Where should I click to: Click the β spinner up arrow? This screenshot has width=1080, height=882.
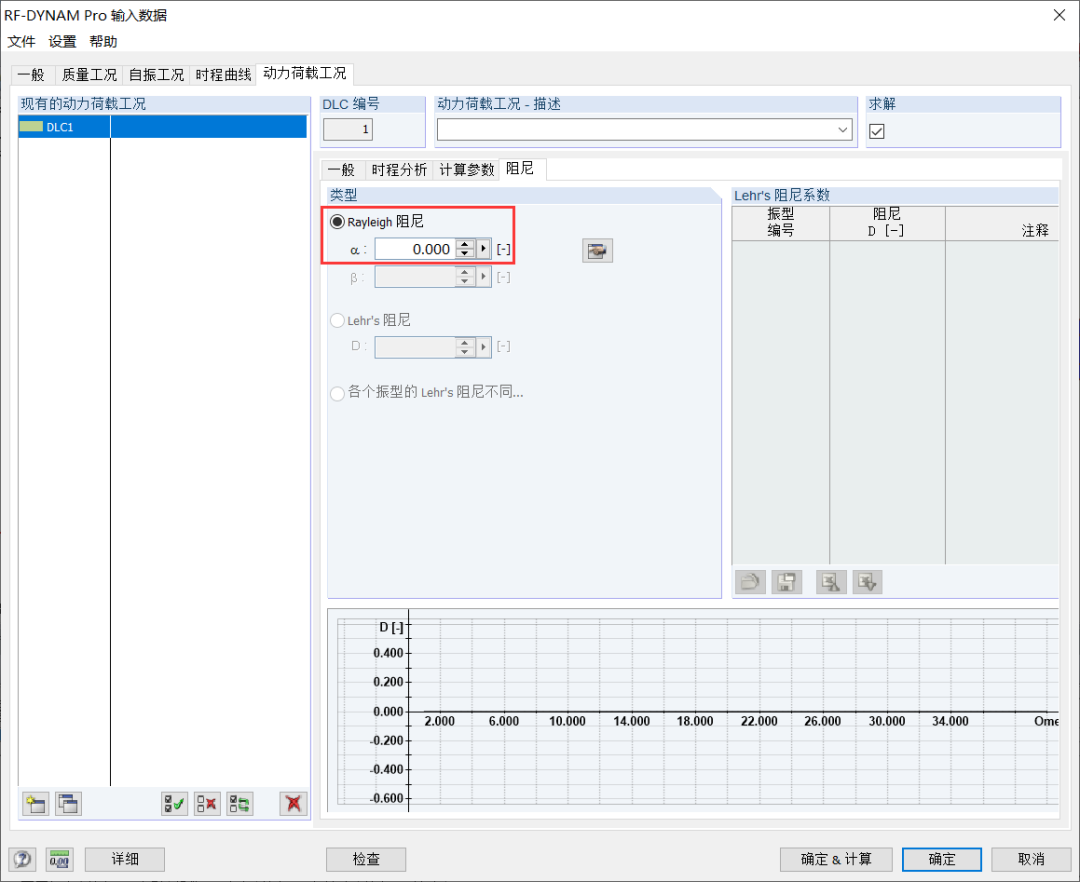pyautogui.click(x=466, y=273)
